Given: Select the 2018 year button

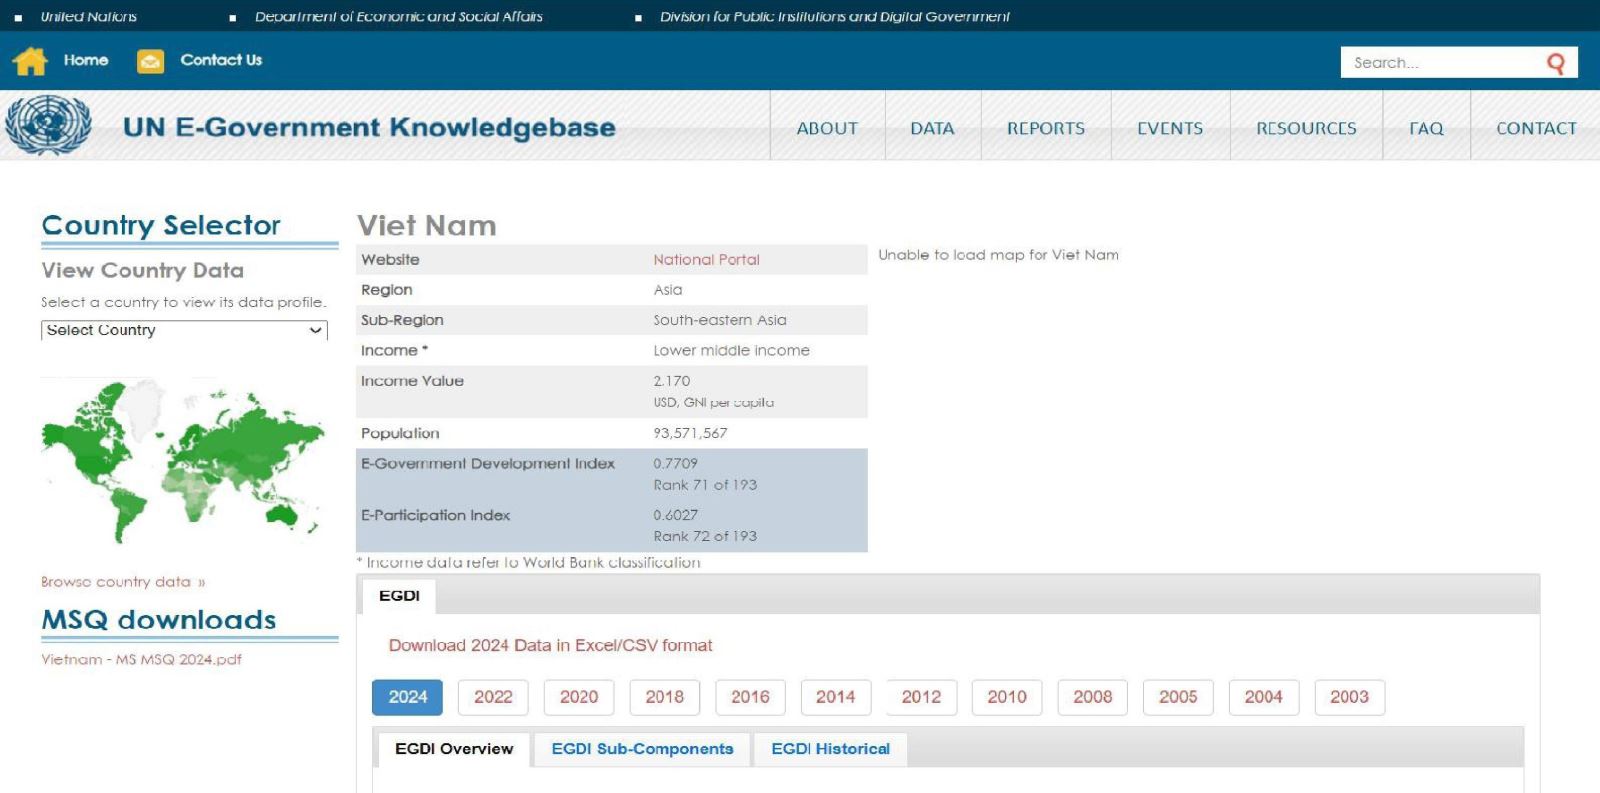Looking at the screenshot, I should click(664, 697).
